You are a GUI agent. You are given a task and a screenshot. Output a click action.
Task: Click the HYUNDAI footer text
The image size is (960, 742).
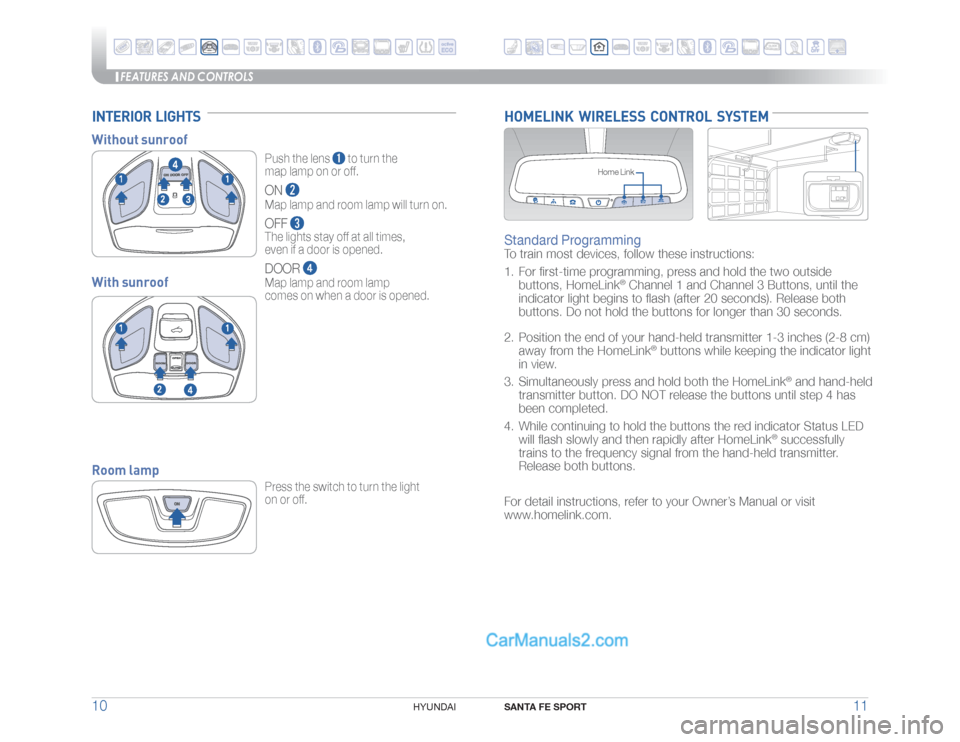pos(434,707)
